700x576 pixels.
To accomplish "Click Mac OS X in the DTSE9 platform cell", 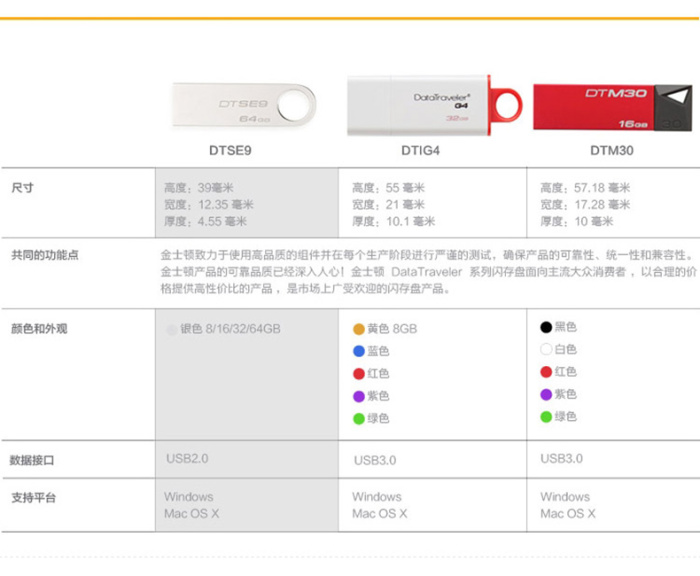I will click(192, 514).
